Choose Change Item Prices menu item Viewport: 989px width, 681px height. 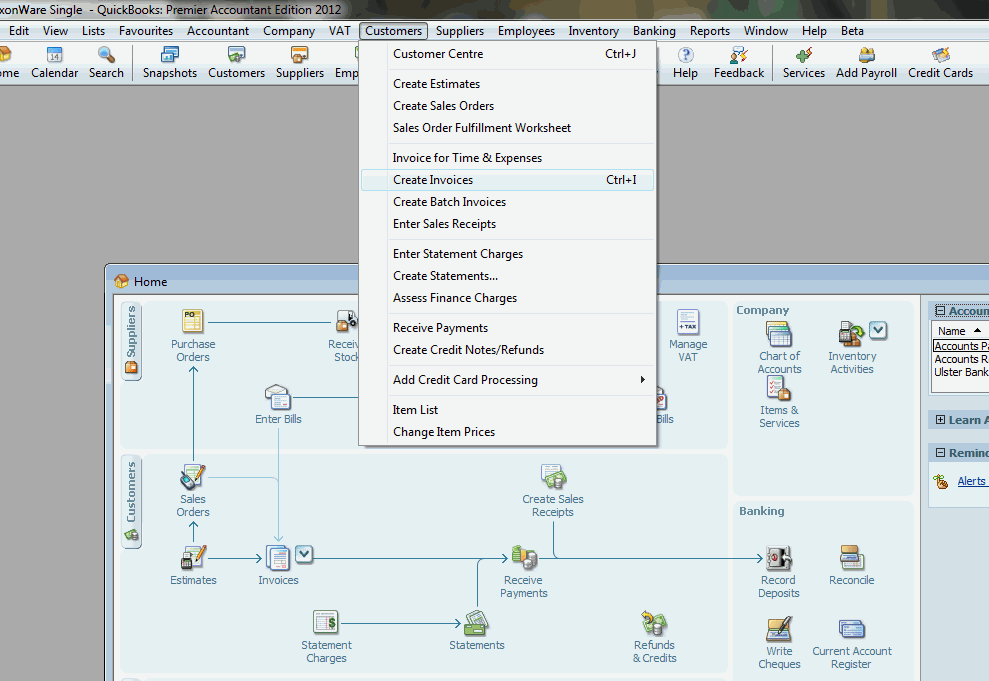[x=508, y=432]
